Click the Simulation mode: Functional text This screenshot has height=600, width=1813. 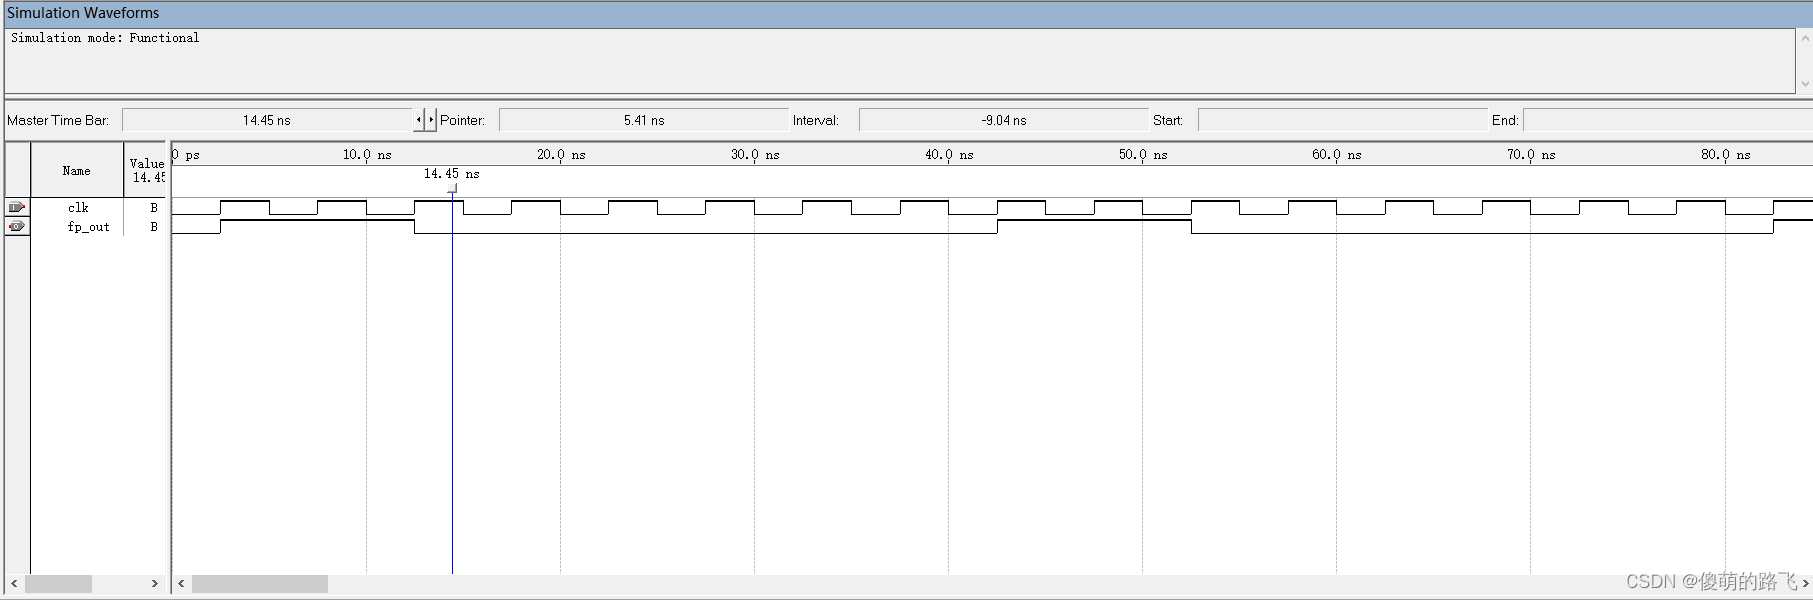coord(105,38)
